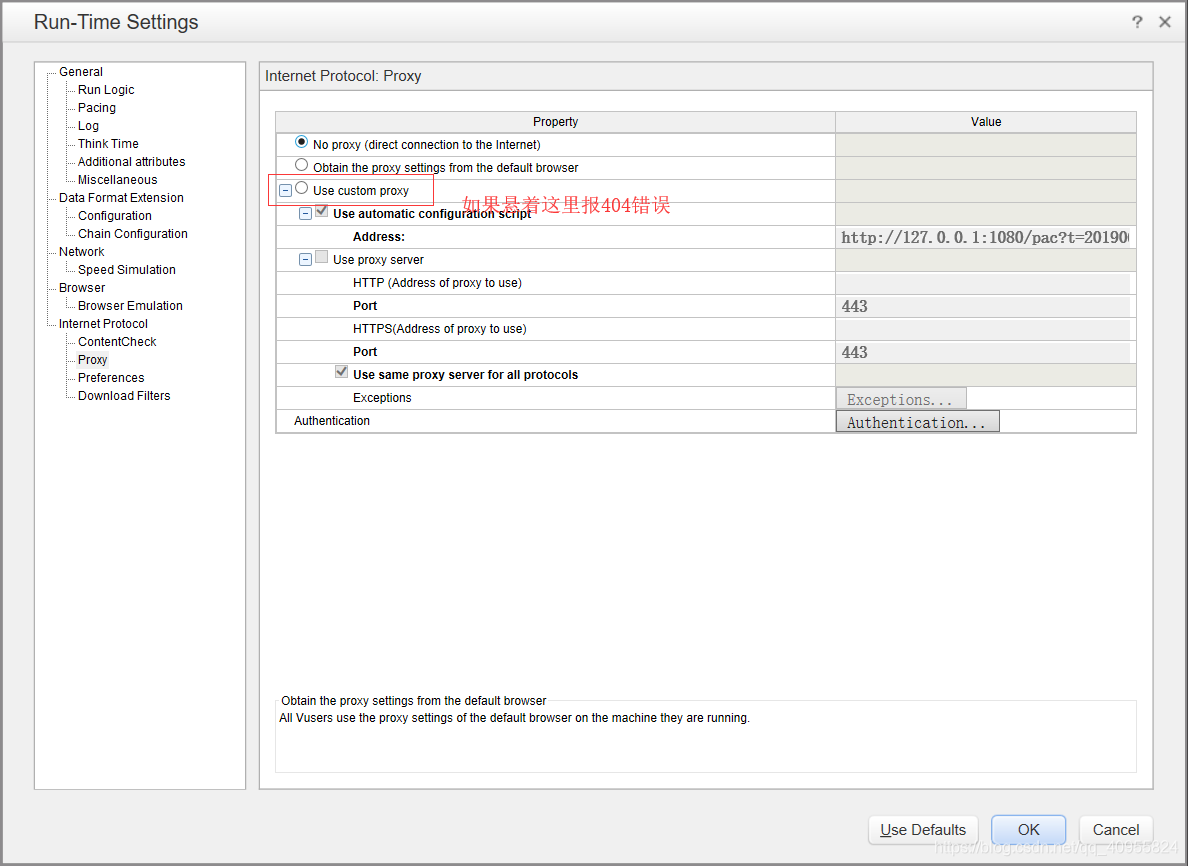Select Data Format Extension node
This screenshot has height=866, width=1188.
[x=121, y=198]
